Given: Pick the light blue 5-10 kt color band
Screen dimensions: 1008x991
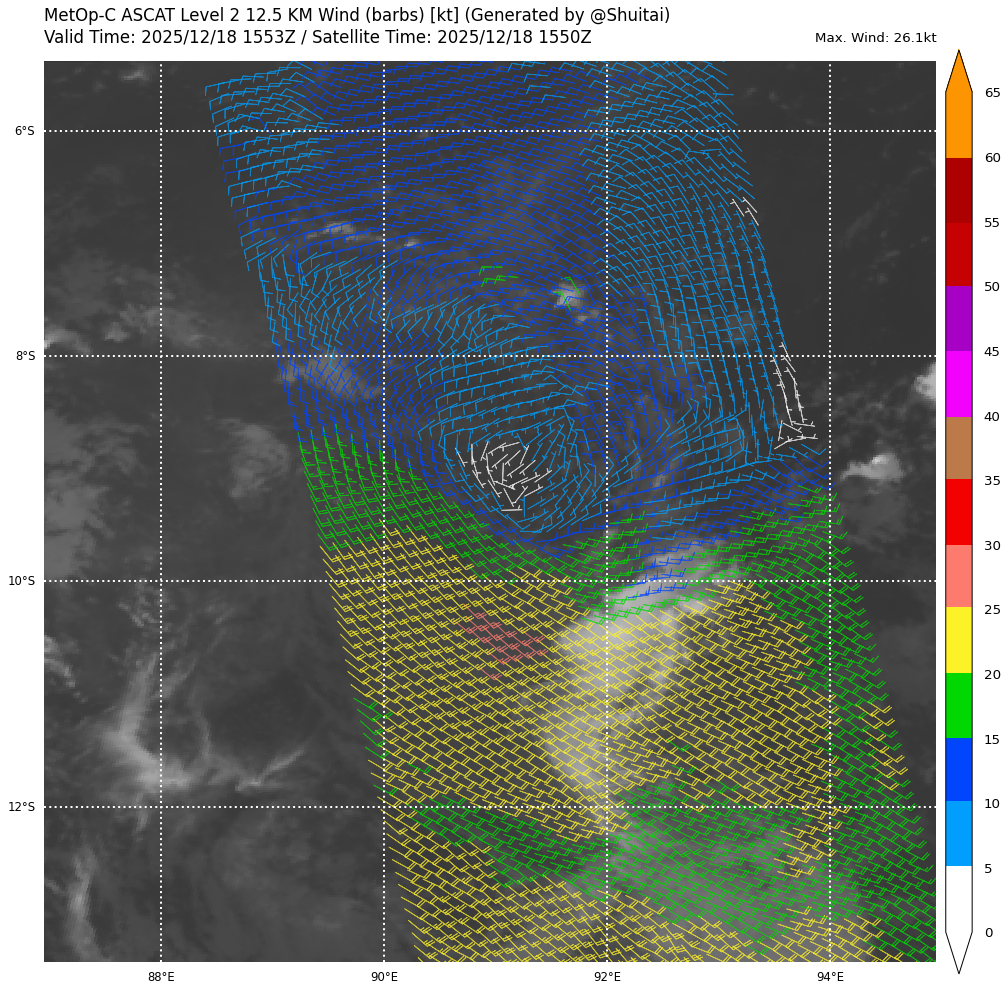Looking at the screenshot, I should (x=958, y=833).
